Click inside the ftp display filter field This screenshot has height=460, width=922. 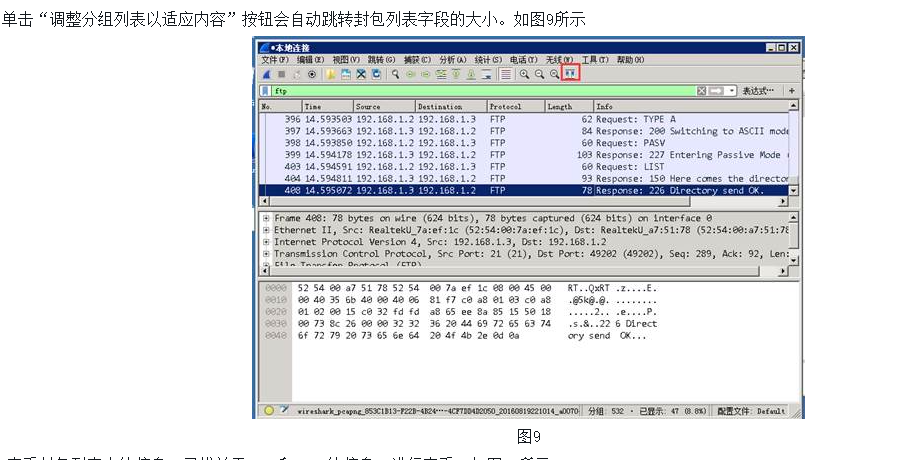[482, 91]
